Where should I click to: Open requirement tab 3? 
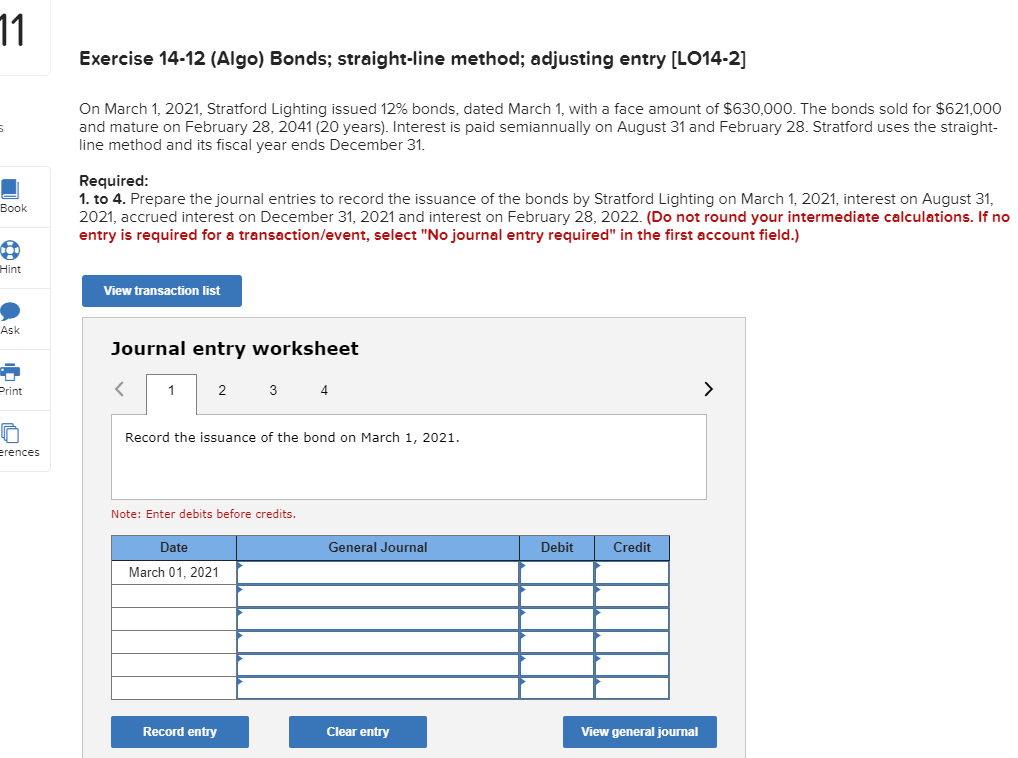tap(273, 390)
